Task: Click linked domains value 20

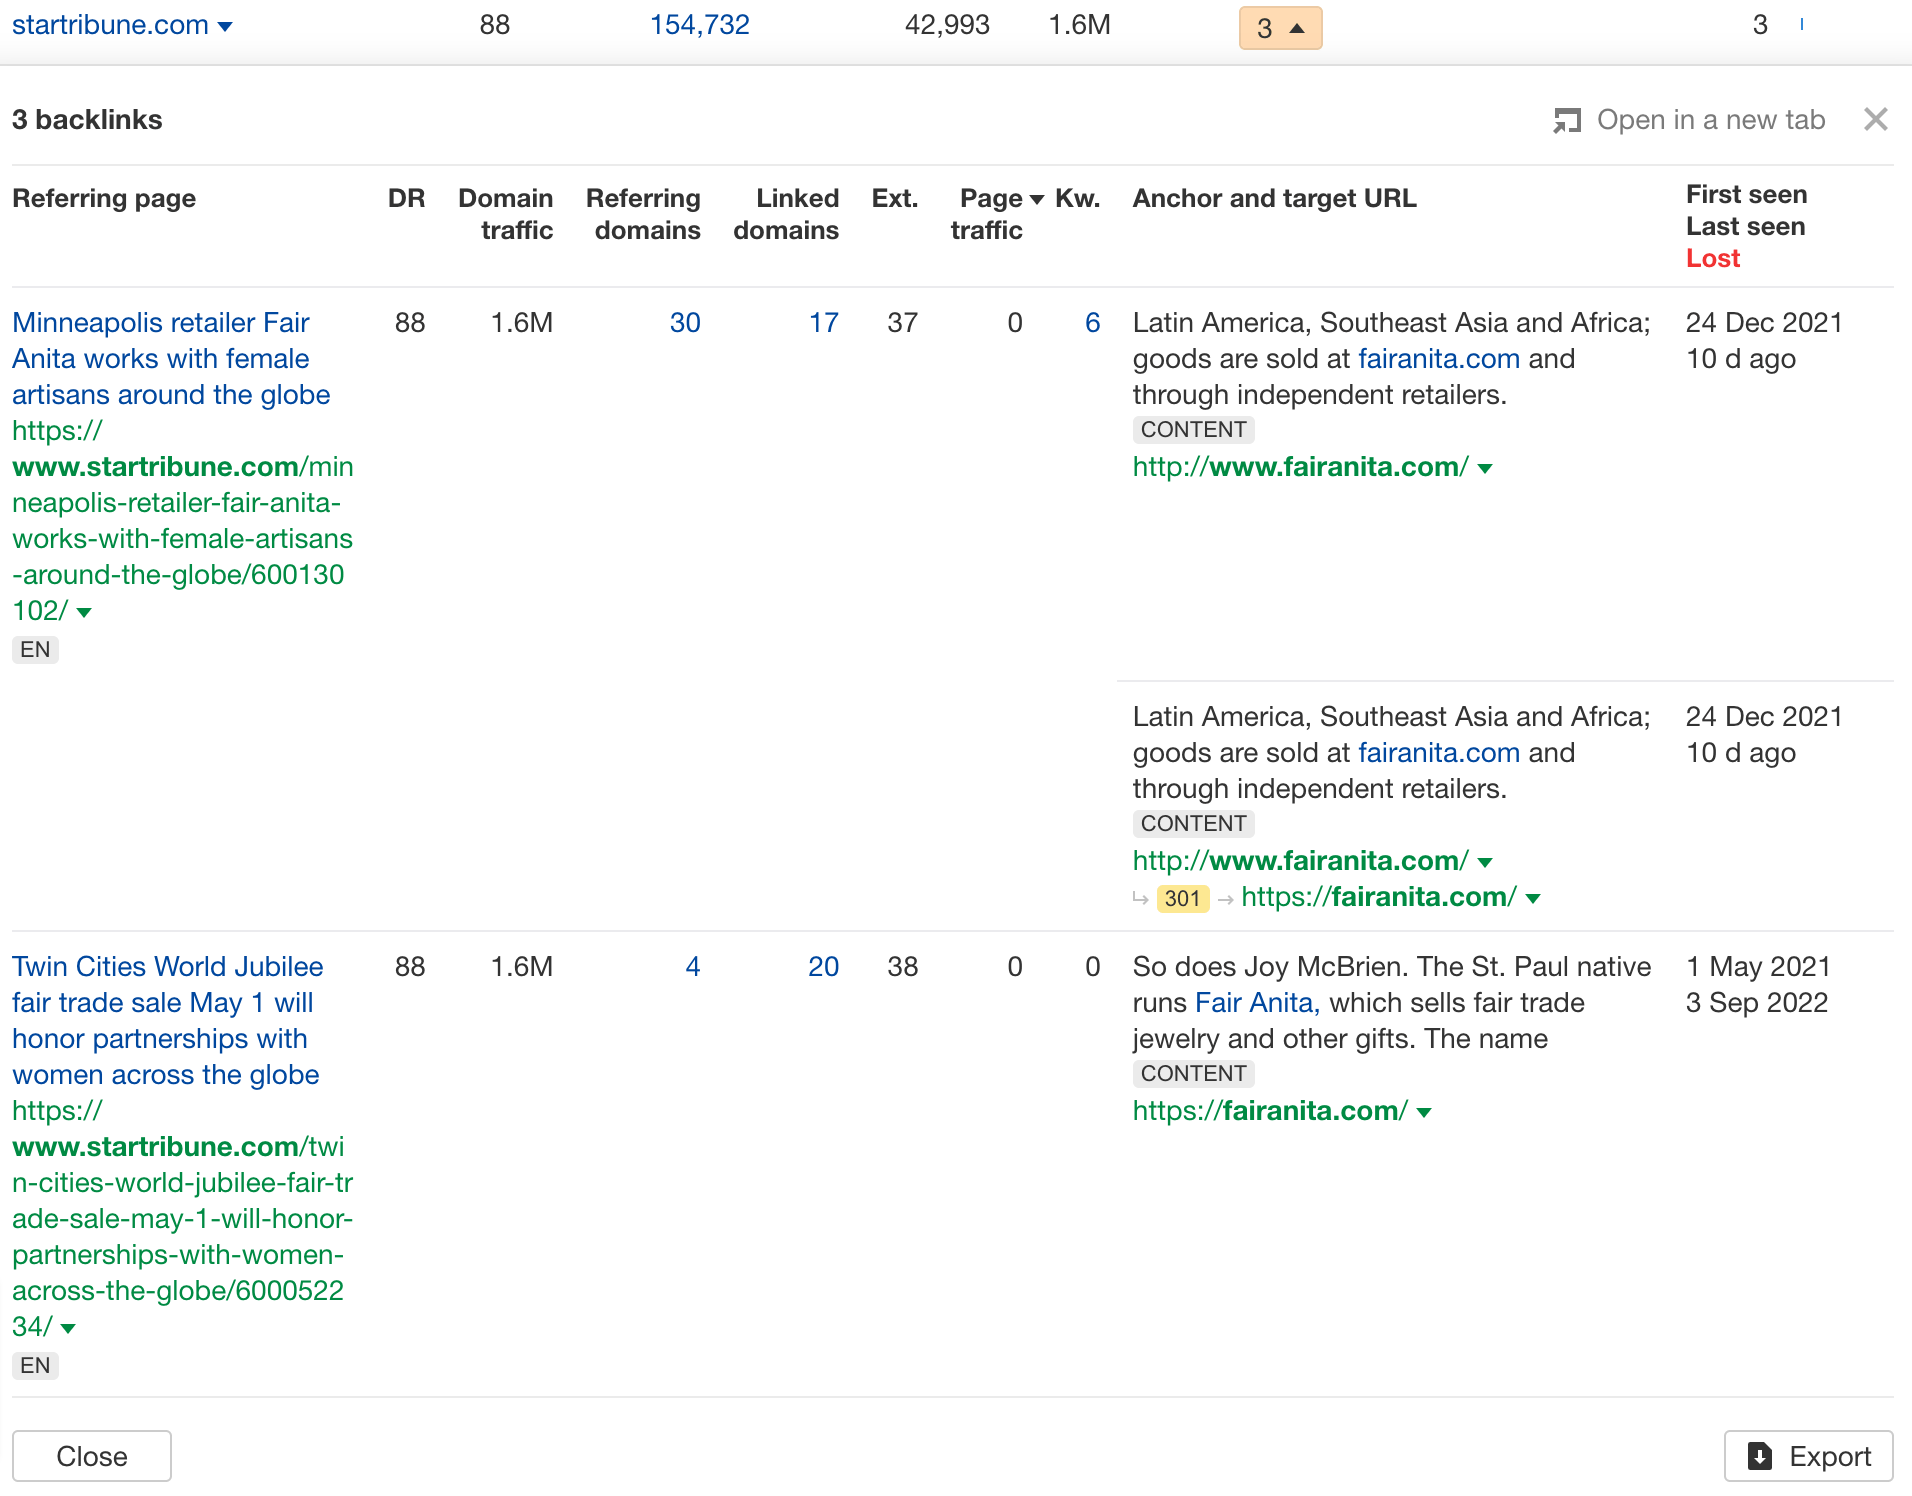Action: [x=823, y=967]
